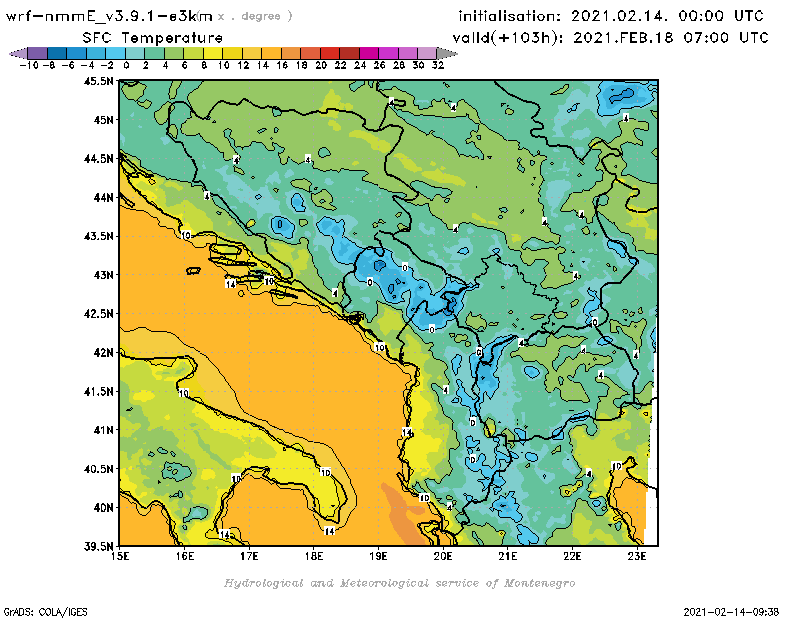Select the 'valid(+103h): 2021.FEB.18 07:00 UTC' line
This screenshot has width=800, height=618.
[610, 38]
